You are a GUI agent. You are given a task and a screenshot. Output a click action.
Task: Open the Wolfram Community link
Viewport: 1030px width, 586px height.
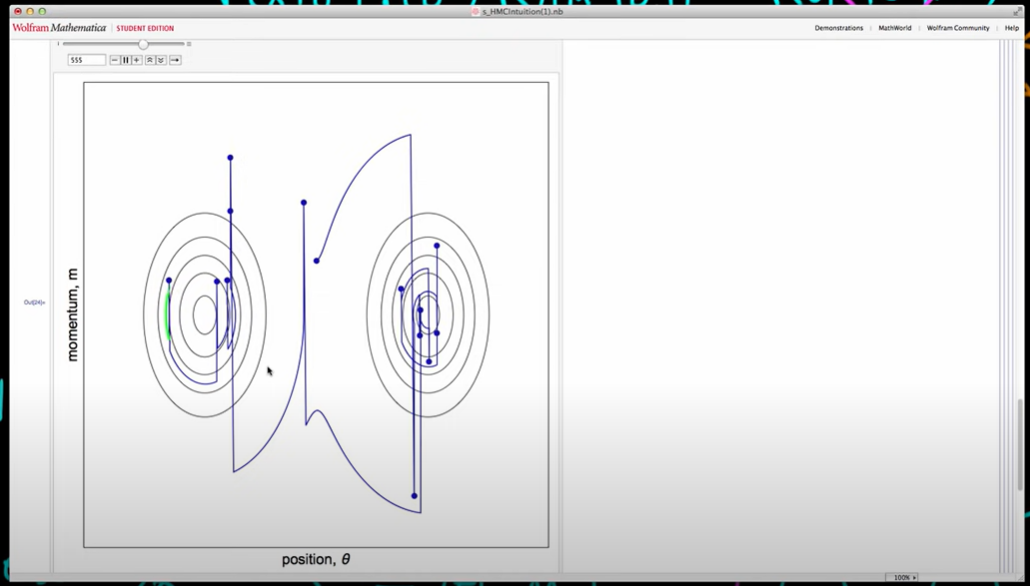coord(958,28)
